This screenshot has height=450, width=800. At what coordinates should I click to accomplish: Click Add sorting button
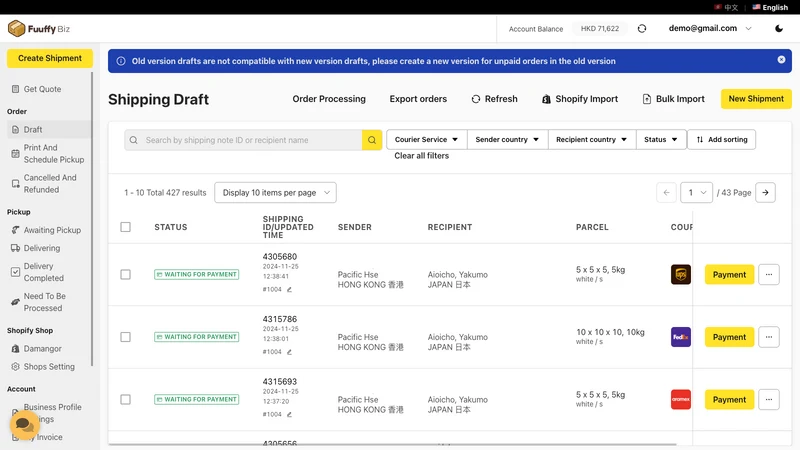coord(721,139)
